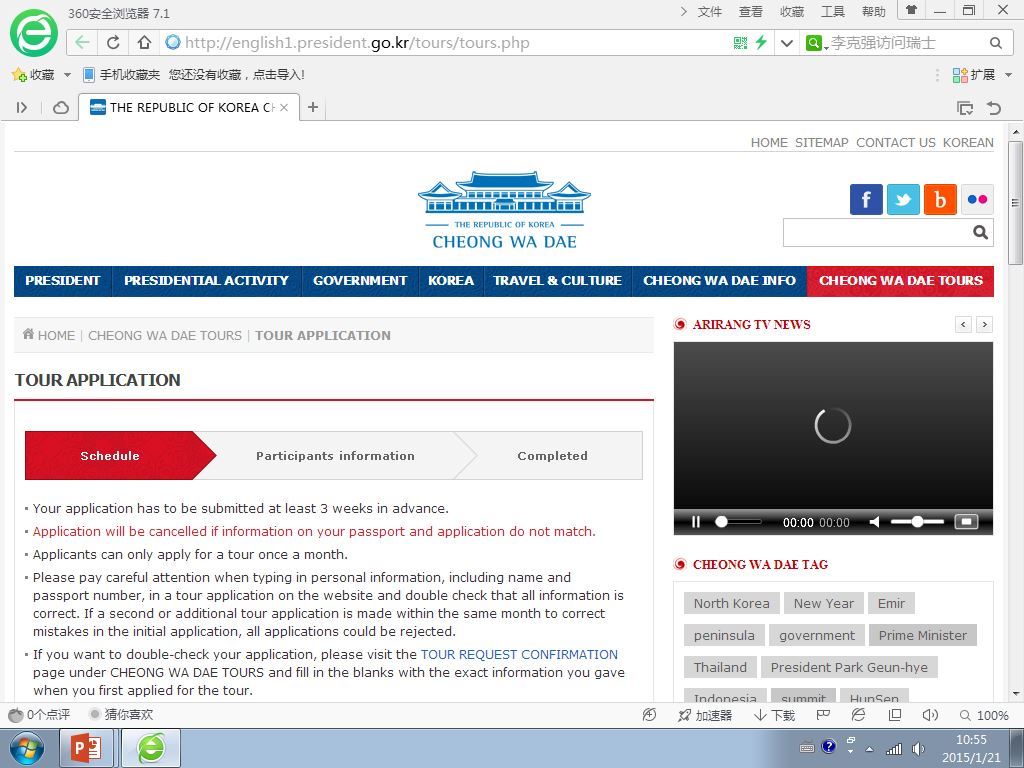Open the Windows Start button
1024x768 pixels.
point(26,748)
